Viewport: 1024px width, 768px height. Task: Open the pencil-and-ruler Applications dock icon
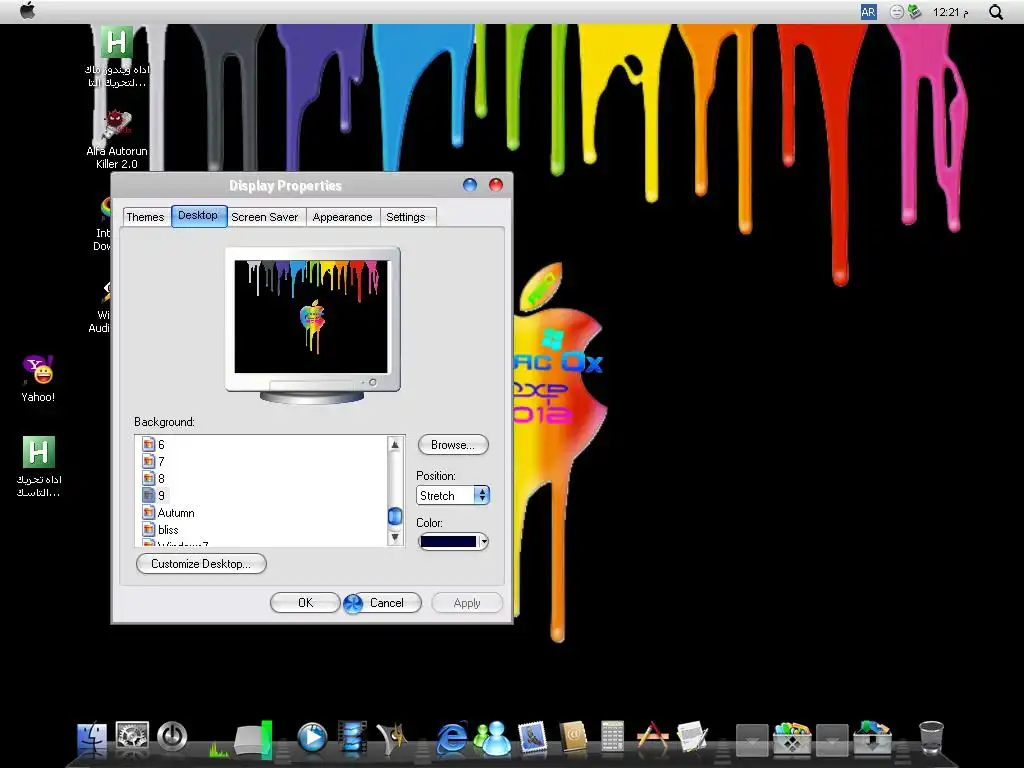652,736
